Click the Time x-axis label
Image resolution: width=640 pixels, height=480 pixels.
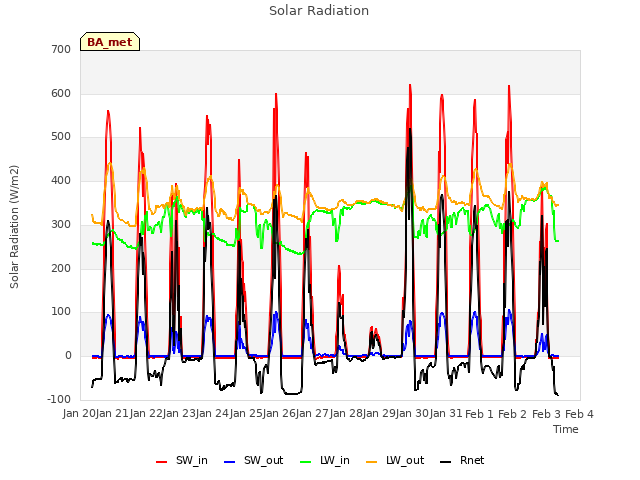point(566,429)
